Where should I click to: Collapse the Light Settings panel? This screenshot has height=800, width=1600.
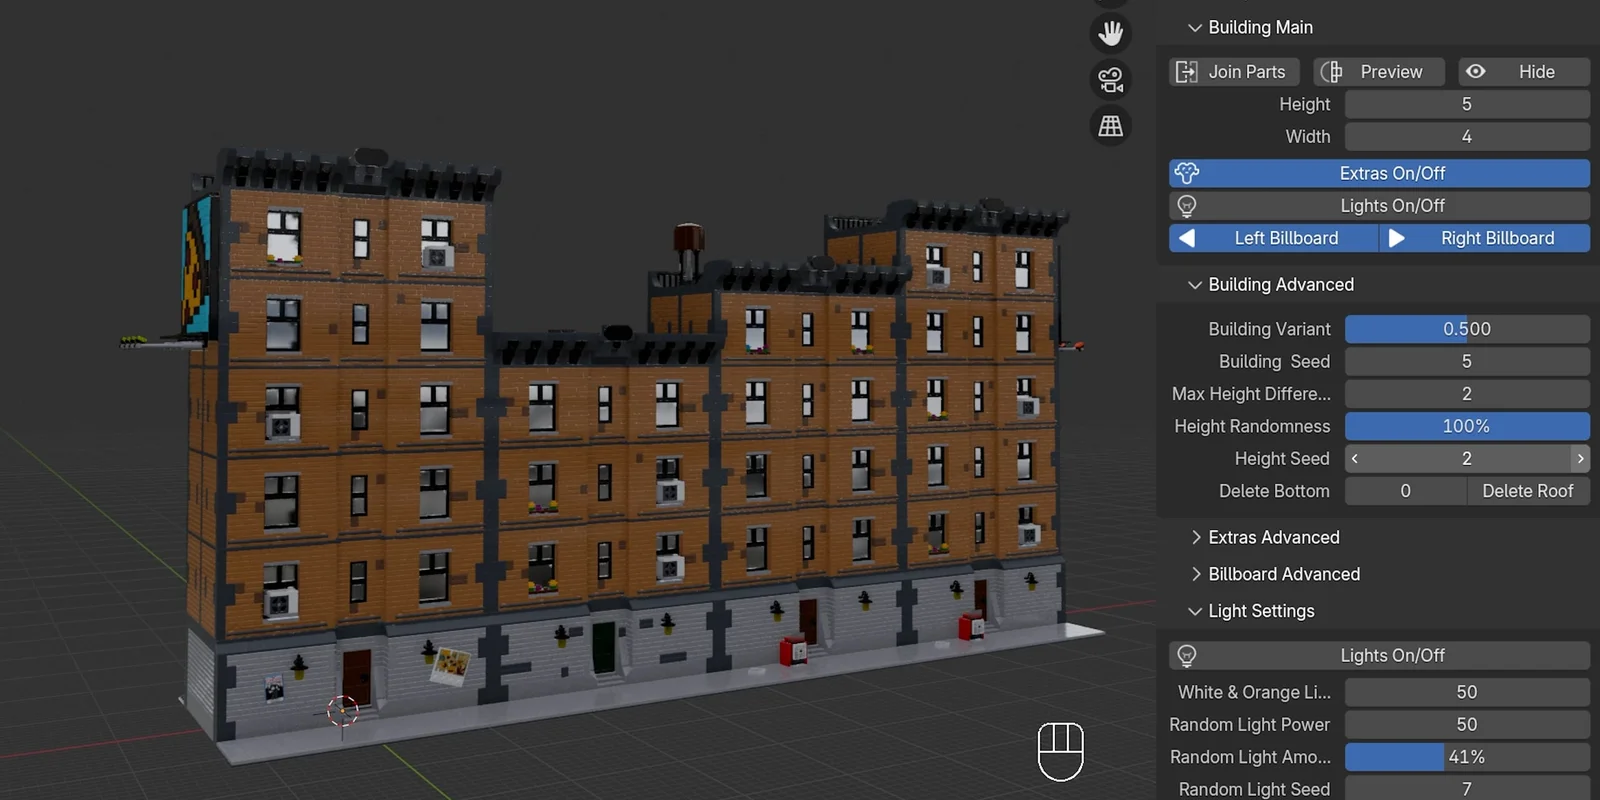(x=1194, y=612)
